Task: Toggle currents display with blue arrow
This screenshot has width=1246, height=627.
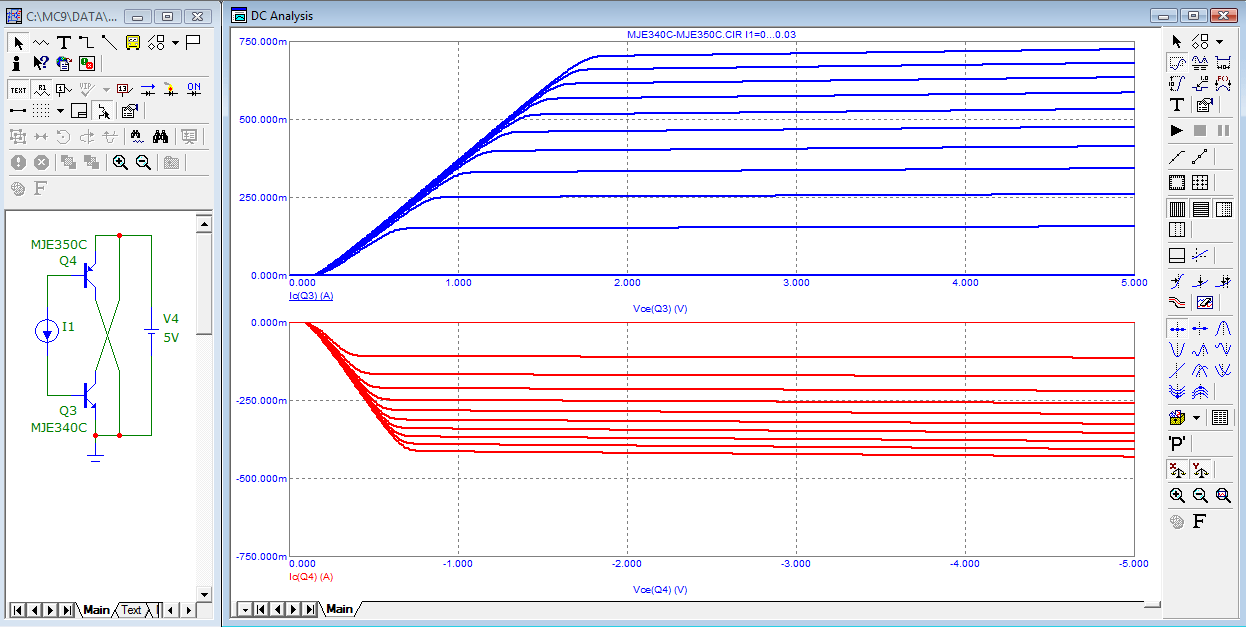Action: 148,90
